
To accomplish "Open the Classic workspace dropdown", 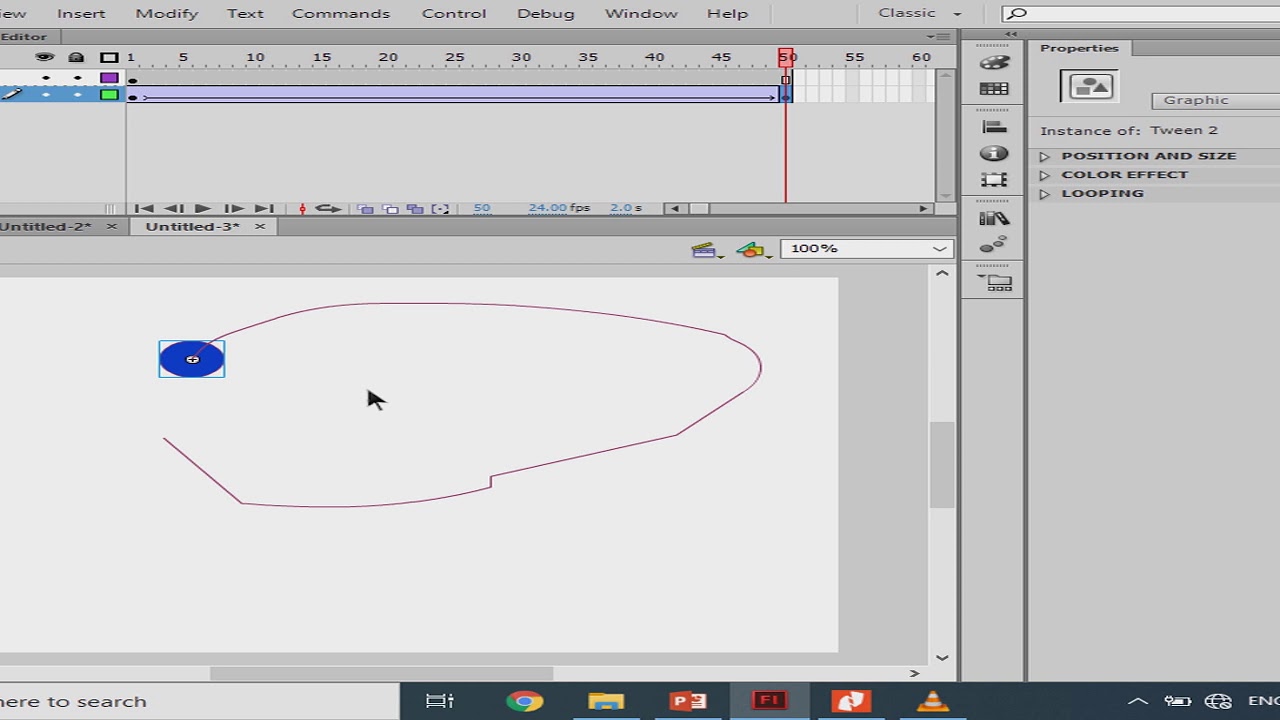I will [x=919, y=13].
